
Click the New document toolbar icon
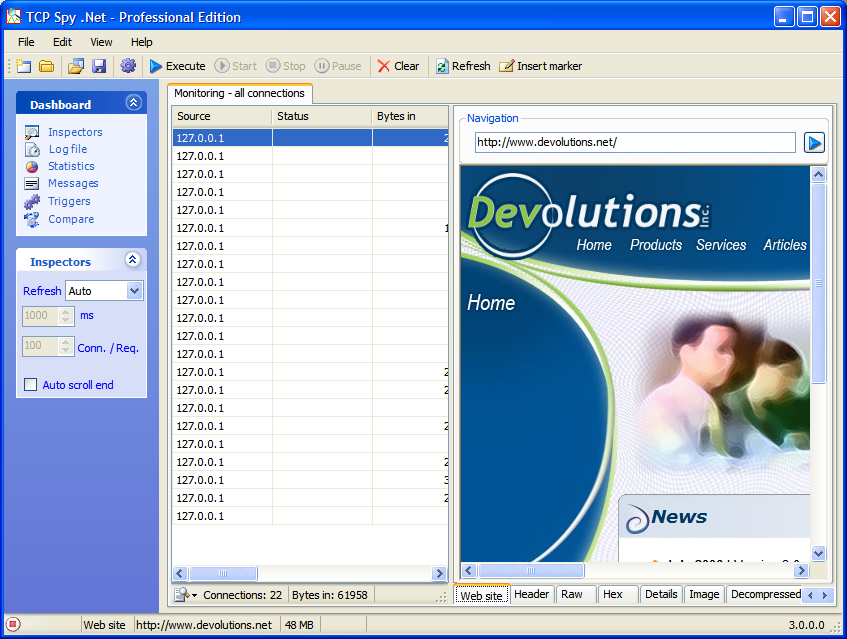click(x=23, y=66)
